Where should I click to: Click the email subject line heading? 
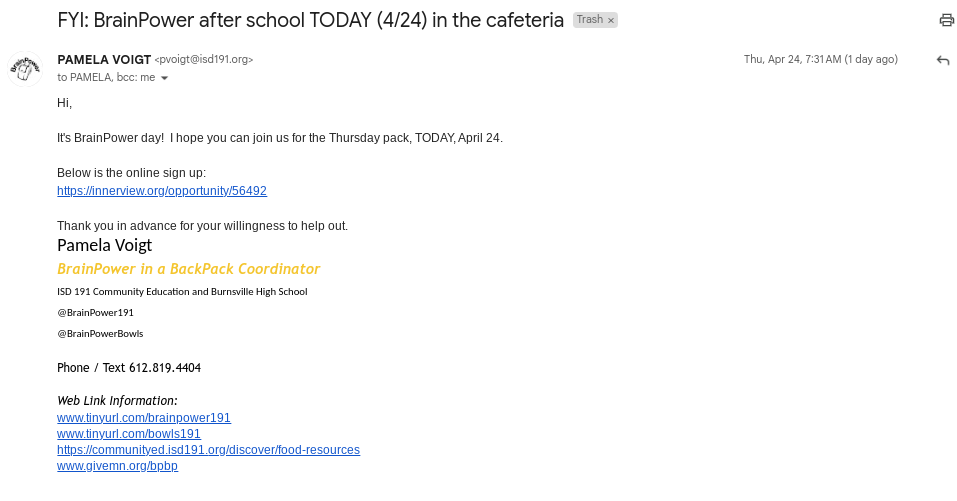[x=310, y=20]
